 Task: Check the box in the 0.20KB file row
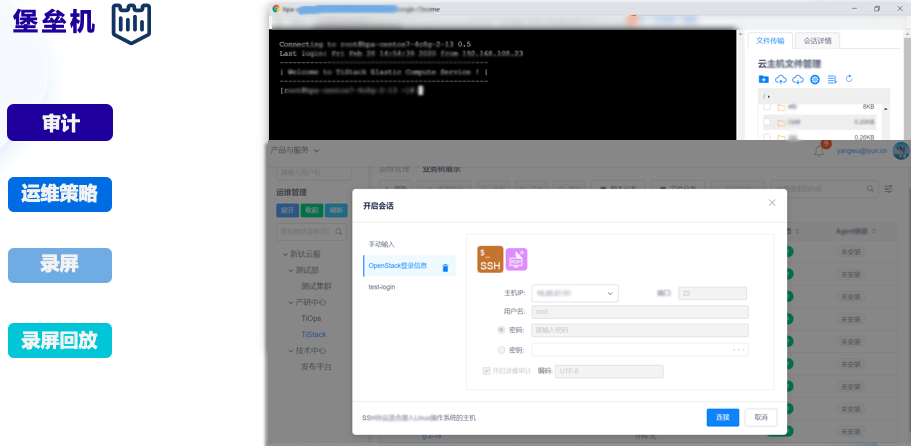coord(767,122)
